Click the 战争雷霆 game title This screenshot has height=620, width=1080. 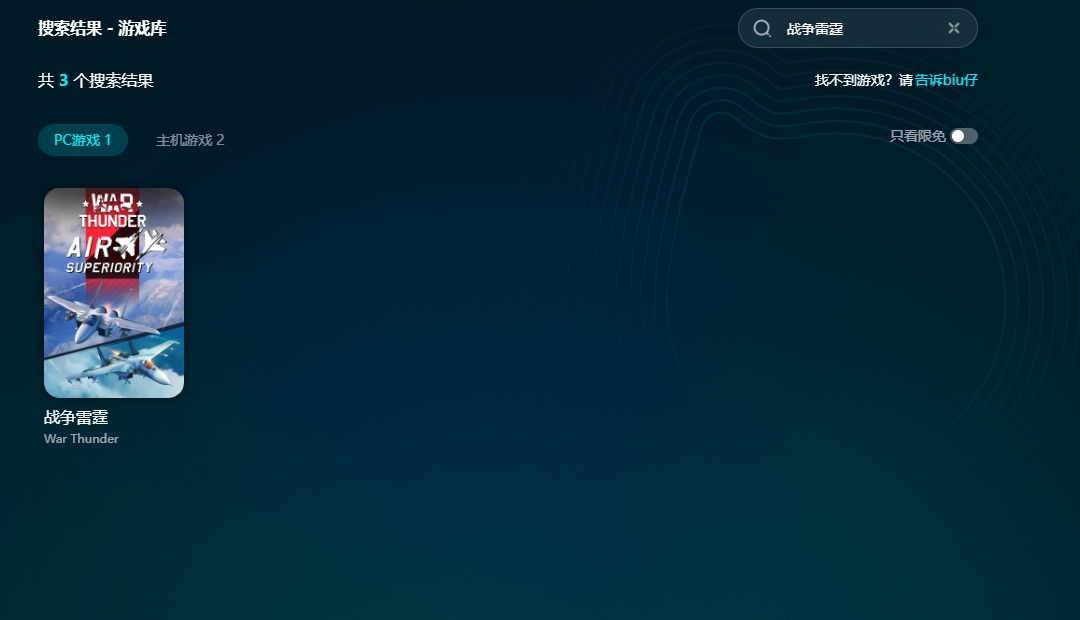76,417
